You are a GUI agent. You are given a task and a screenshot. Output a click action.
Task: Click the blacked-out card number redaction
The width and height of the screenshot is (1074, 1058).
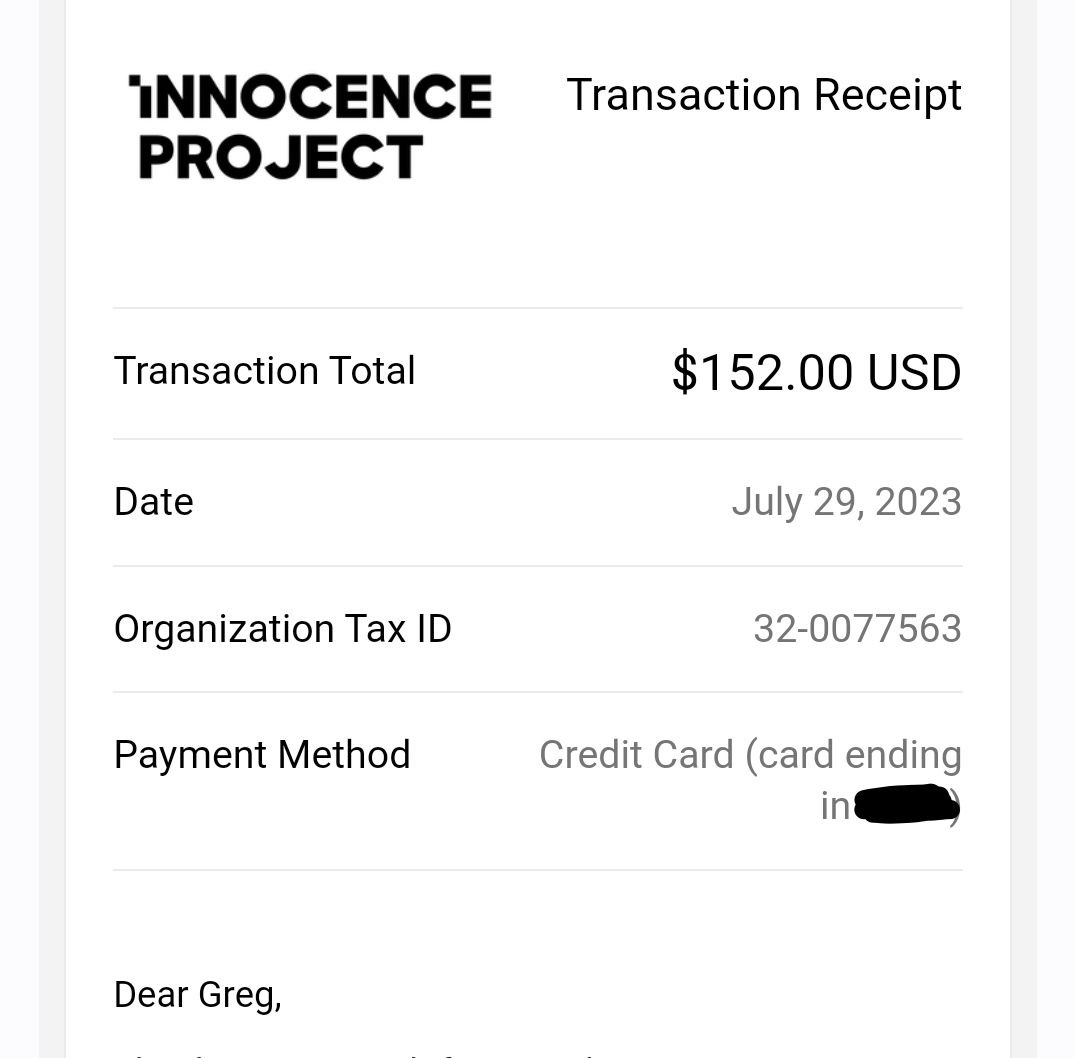906,804
